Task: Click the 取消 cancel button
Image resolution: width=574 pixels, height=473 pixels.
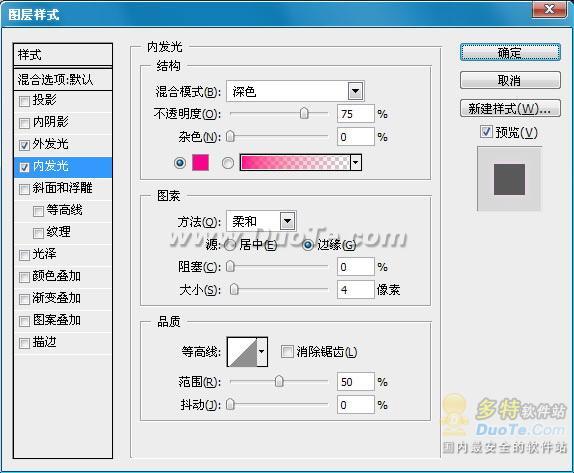Action: click(510, 80)
